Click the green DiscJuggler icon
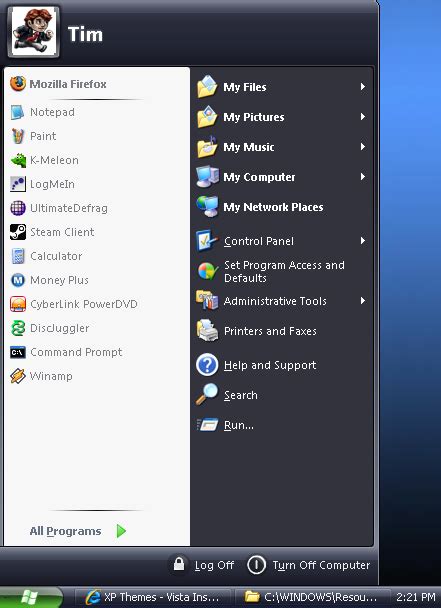Image resolution: width=441 pixels, height=608 pixels. click(x=18, y=328)
